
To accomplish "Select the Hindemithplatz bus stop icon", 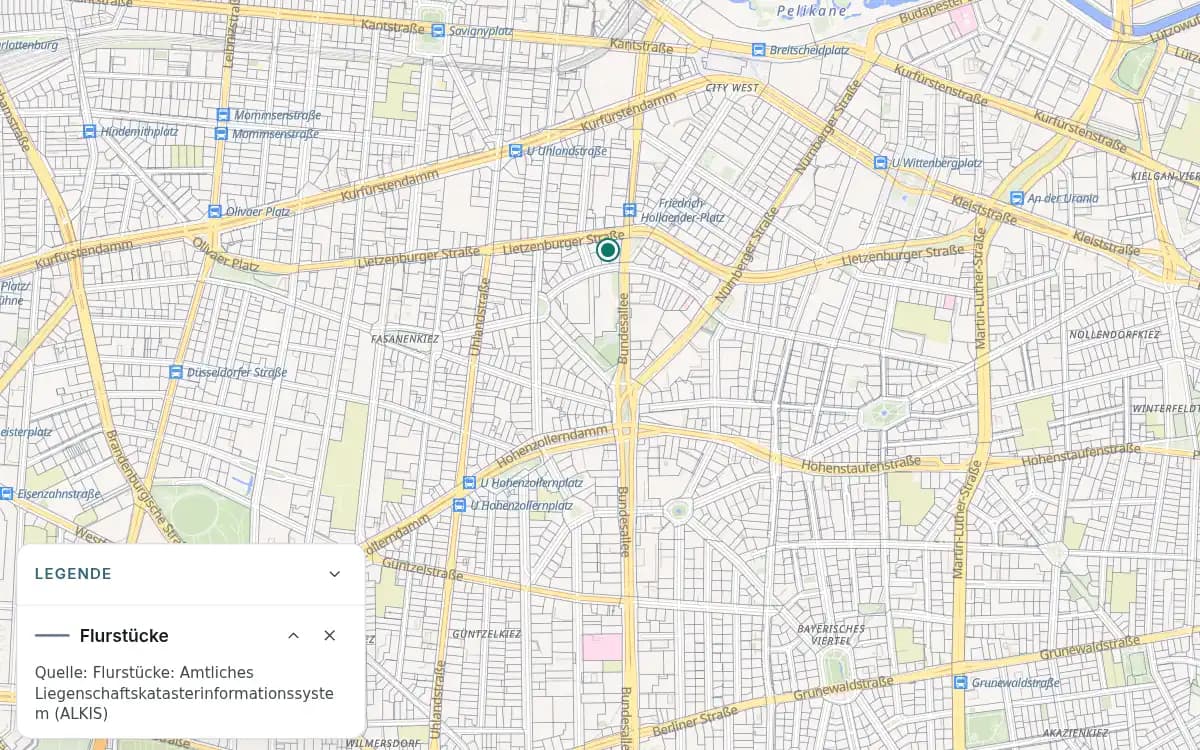I will pyautogui.click(x=90, y=131).
